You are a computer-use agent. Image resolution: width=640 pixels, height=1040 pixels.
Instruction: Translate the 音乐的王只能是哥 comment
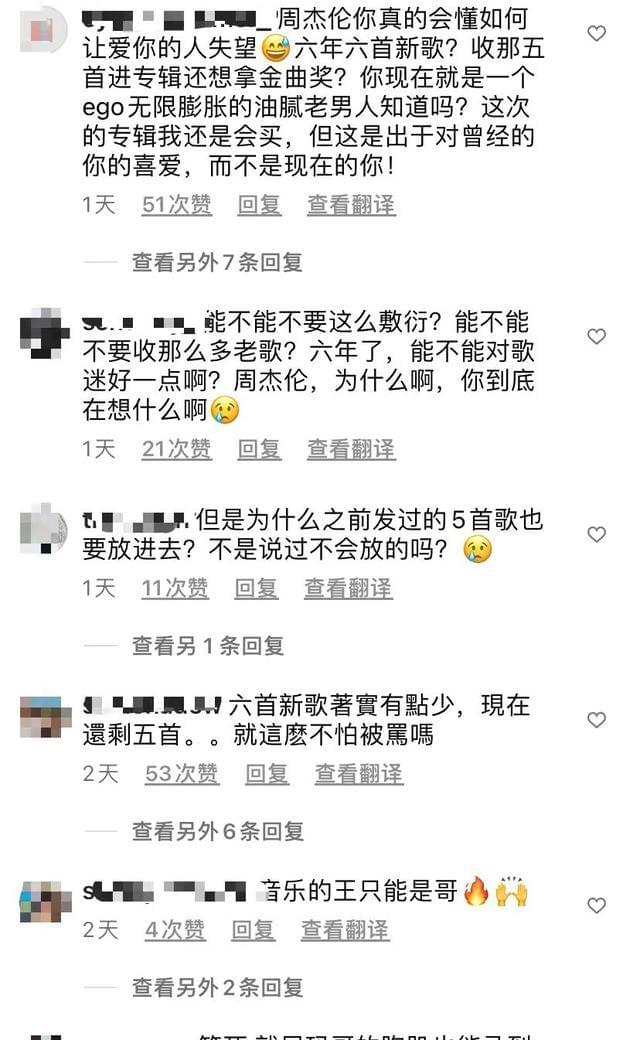click(x=345, y=931)
